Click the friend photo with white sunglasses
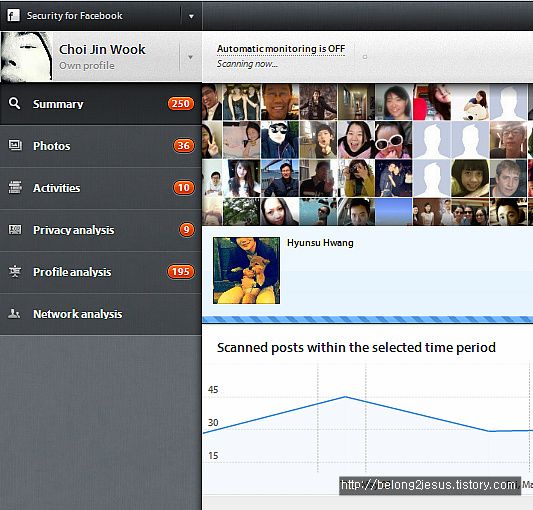Screen dimensions: 533x510 click(393, 140)
